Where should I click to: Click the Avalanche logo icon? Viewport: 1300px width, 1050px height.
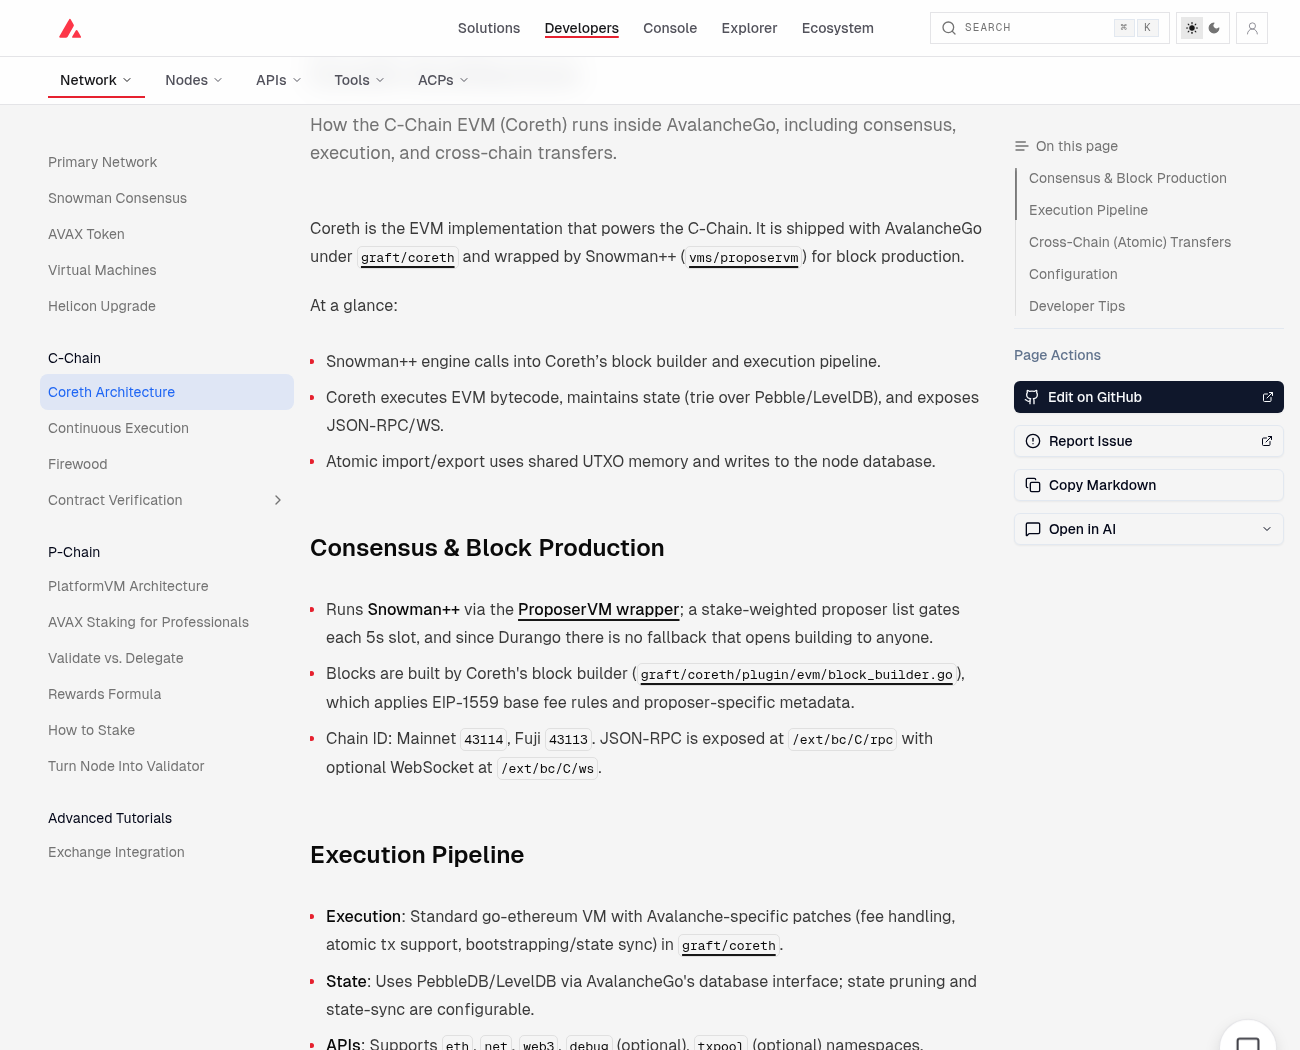point(70,28)
